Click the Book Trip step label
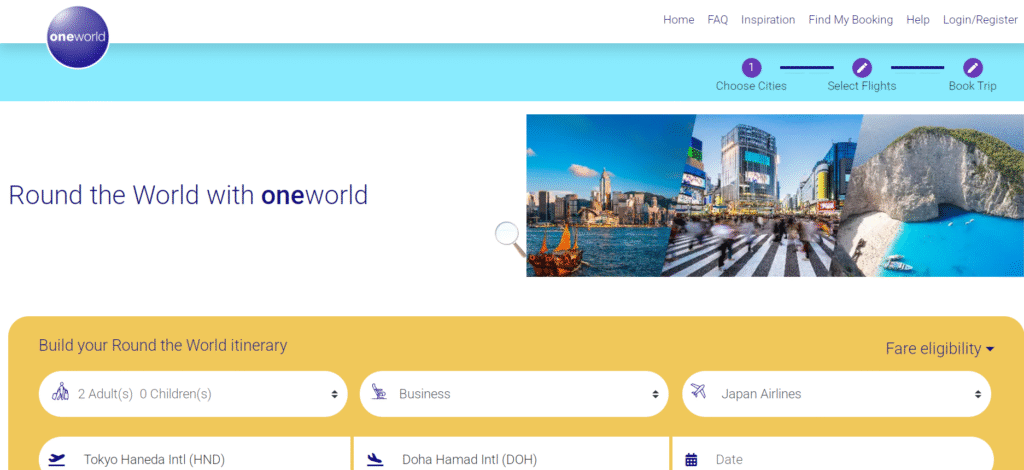The width and height of the screenshot is (1024, 470). pyautogui.click(x=973, y=86)
